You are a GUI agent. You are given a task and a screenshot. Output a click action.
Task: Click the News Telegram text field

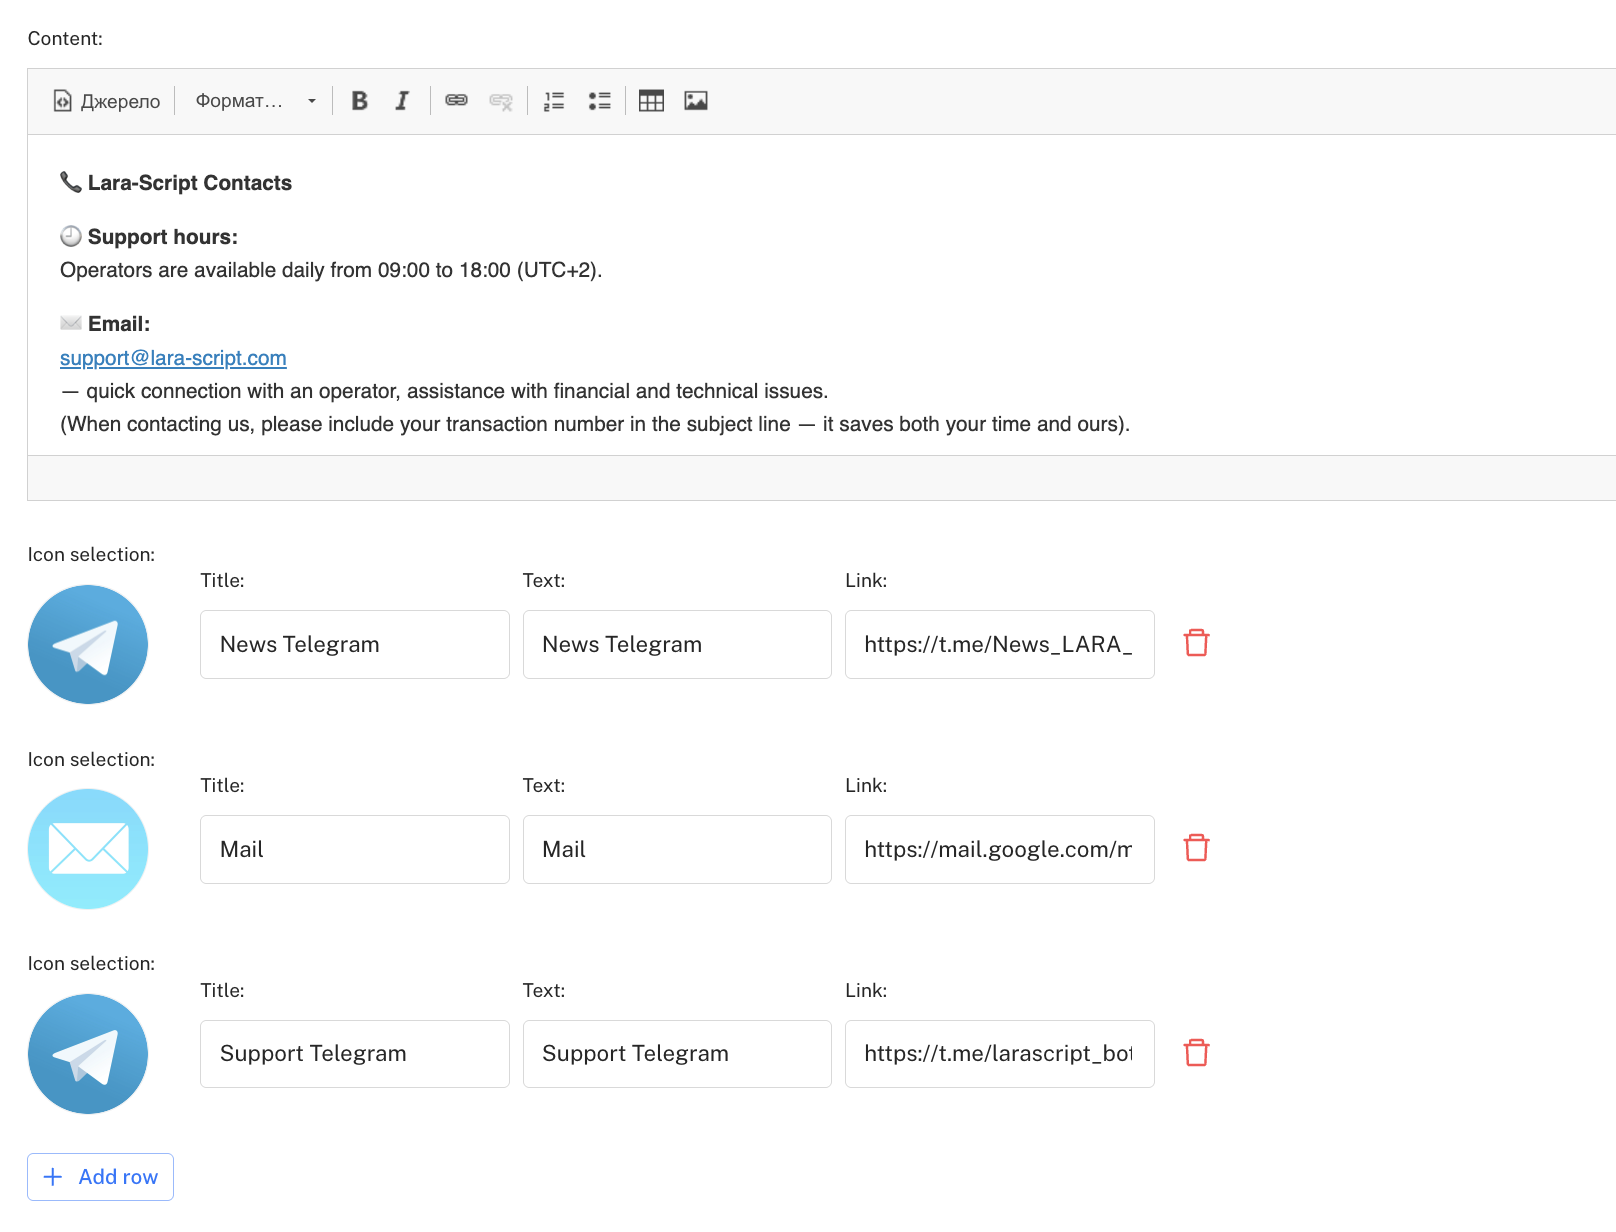[677, 645]
